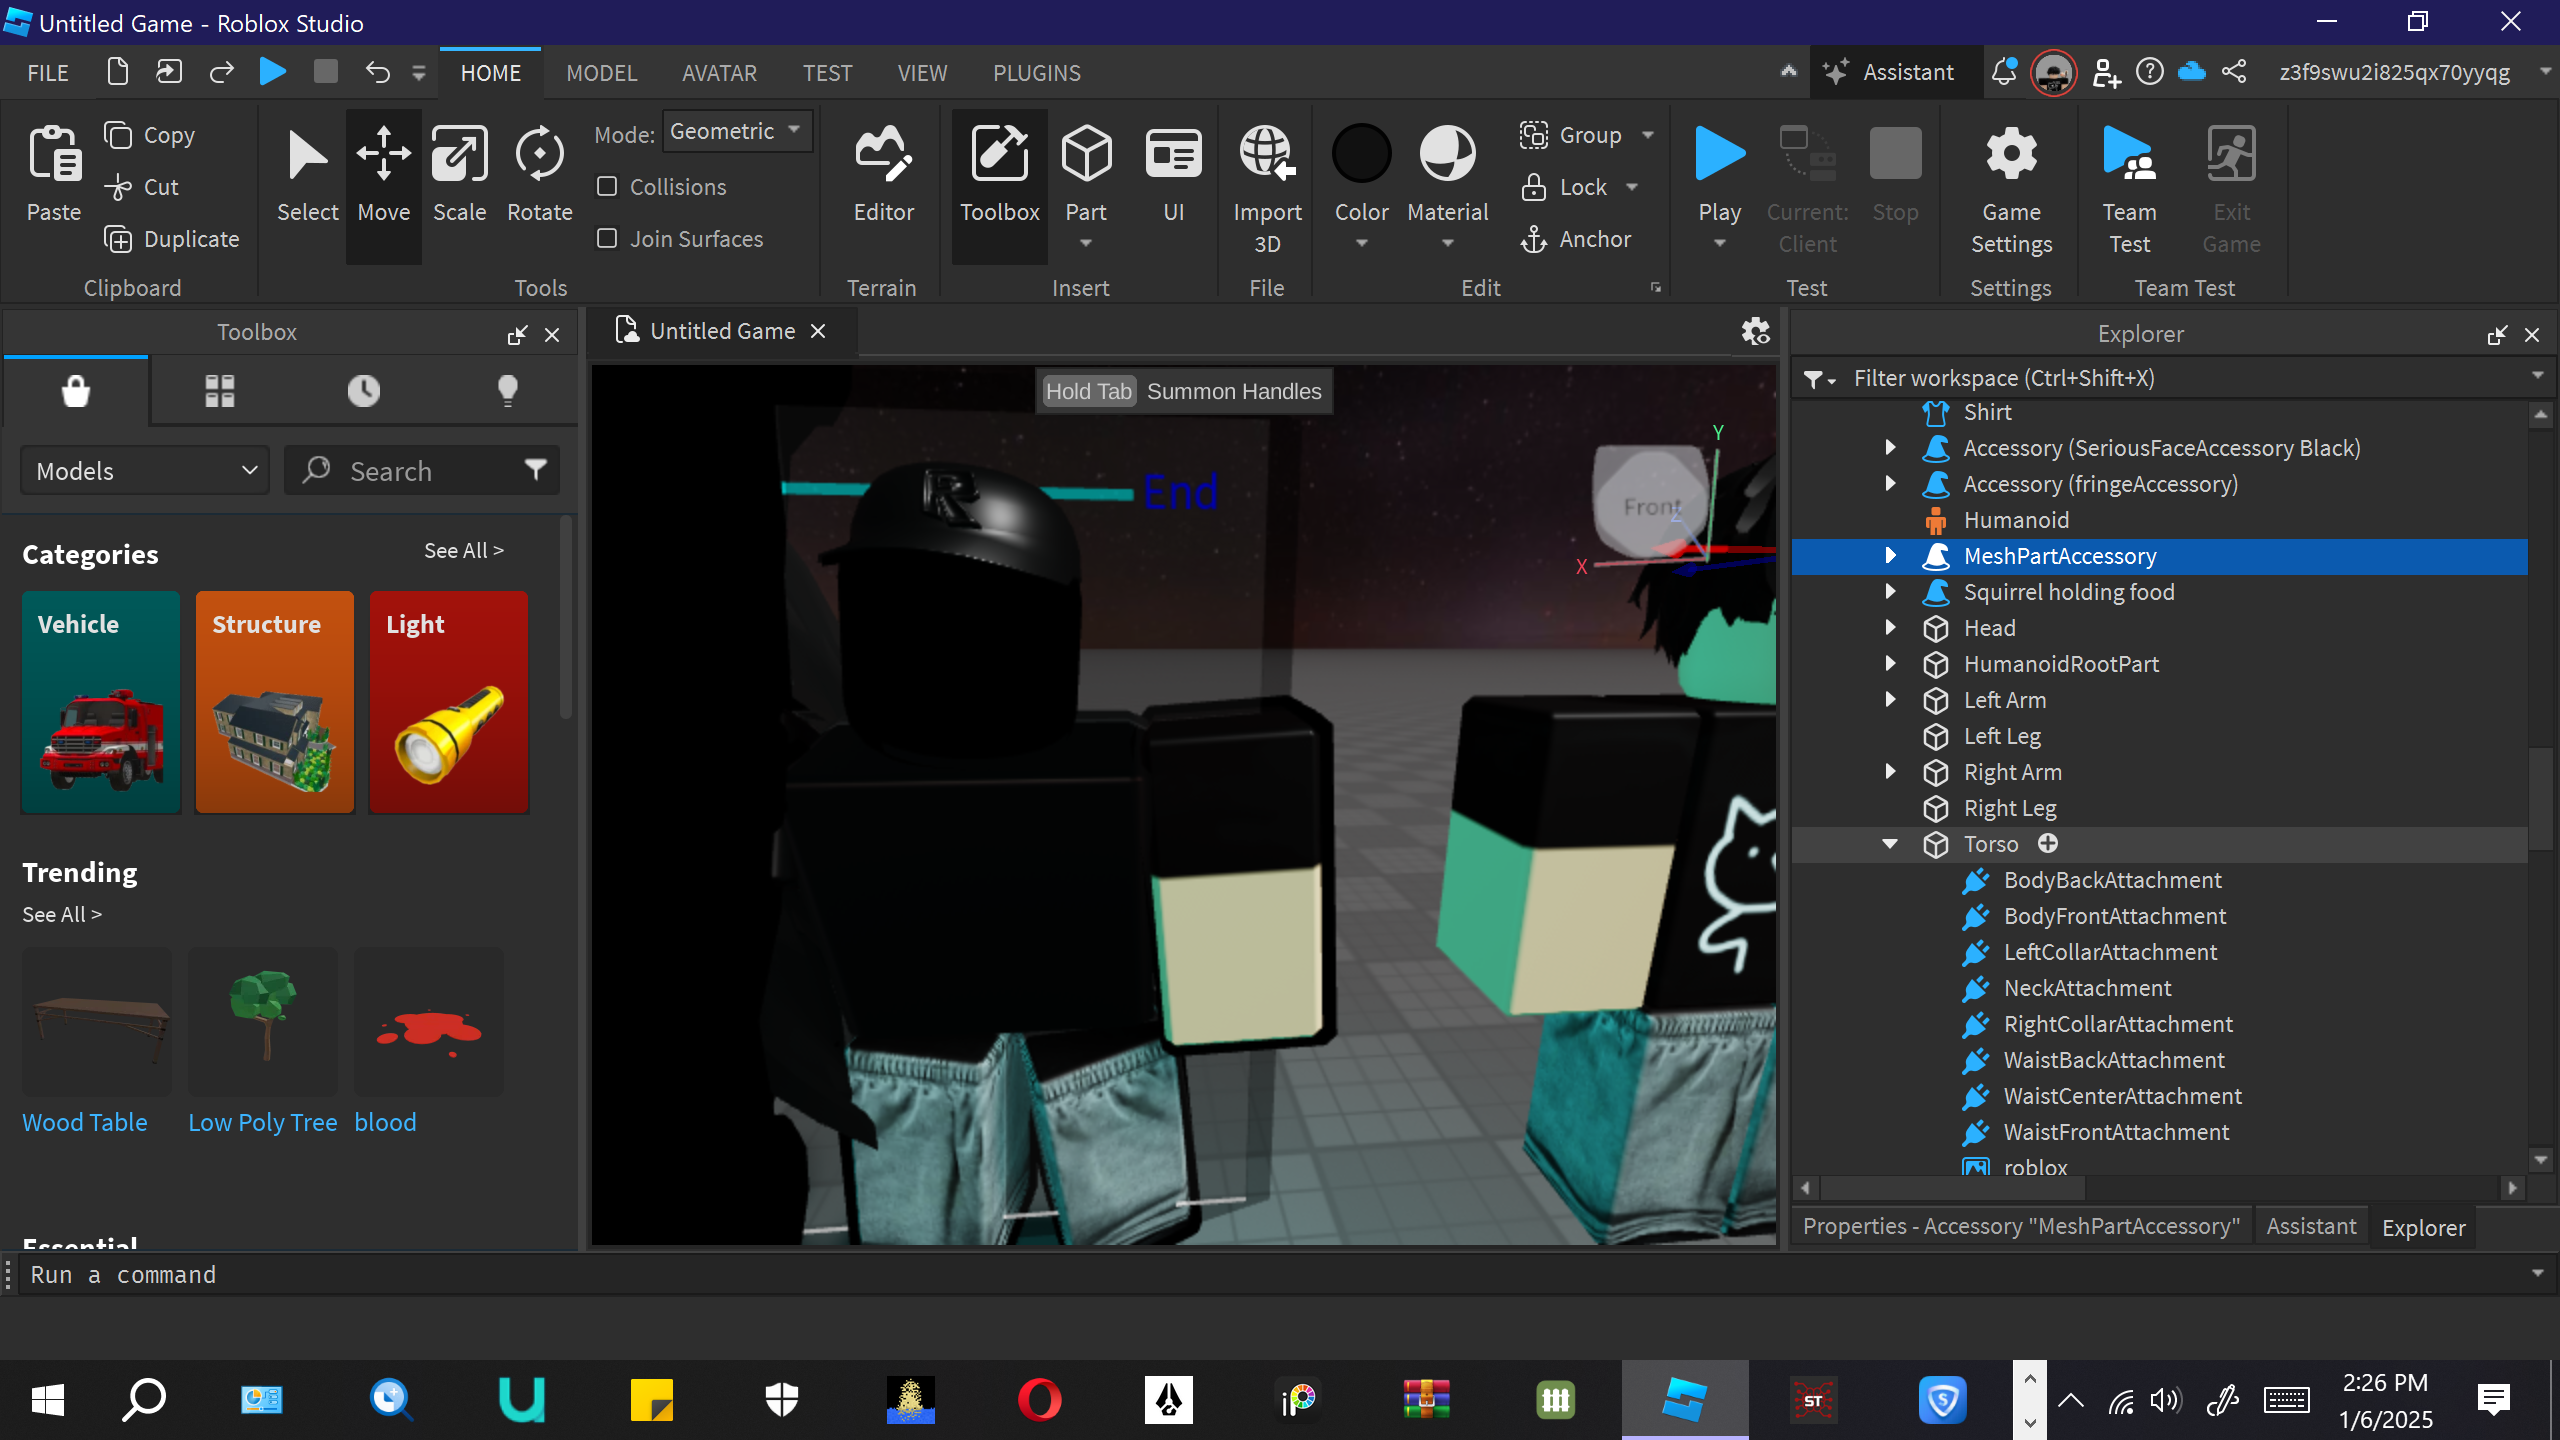Screen dimensions: 2560x1440
Task: Click See All next to Categories
Action: 463,551
